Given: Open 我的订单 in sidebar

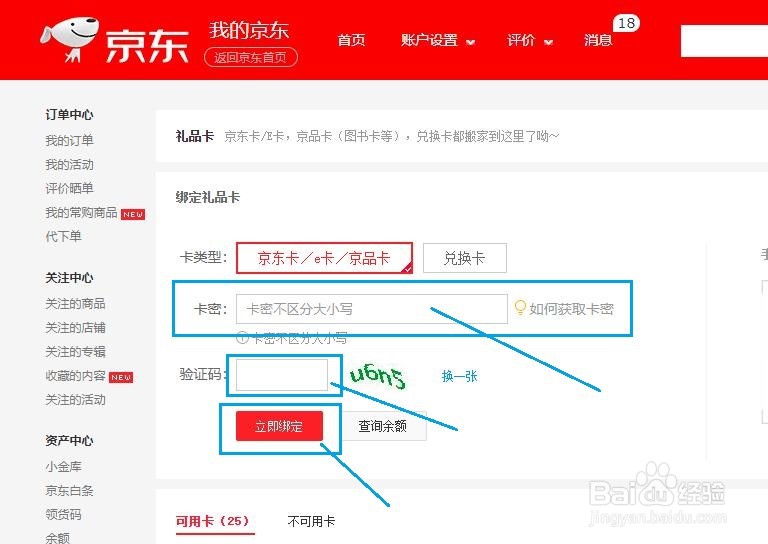Looking at the screenshot, I should (x=69, y=141).
